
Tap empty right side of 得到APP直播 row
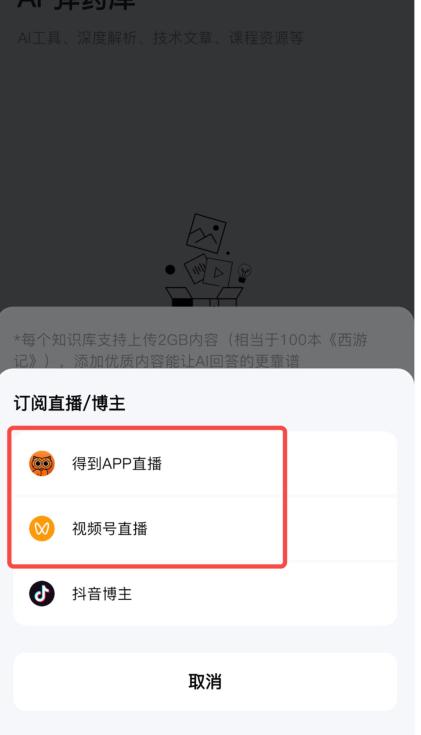click(341, 464)
